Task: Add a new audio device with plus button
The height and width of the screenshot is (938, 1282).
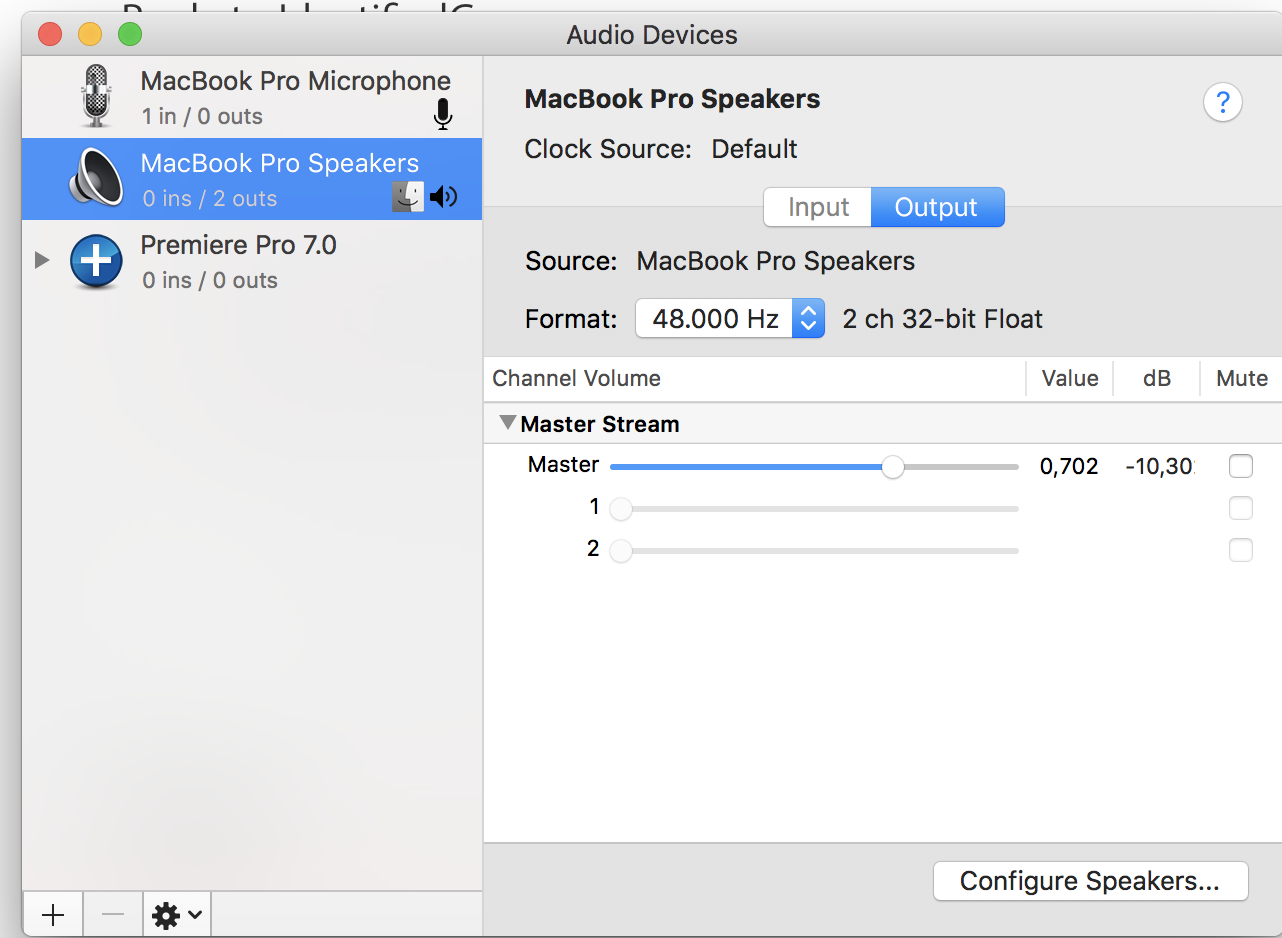Action: pos(53,914)
